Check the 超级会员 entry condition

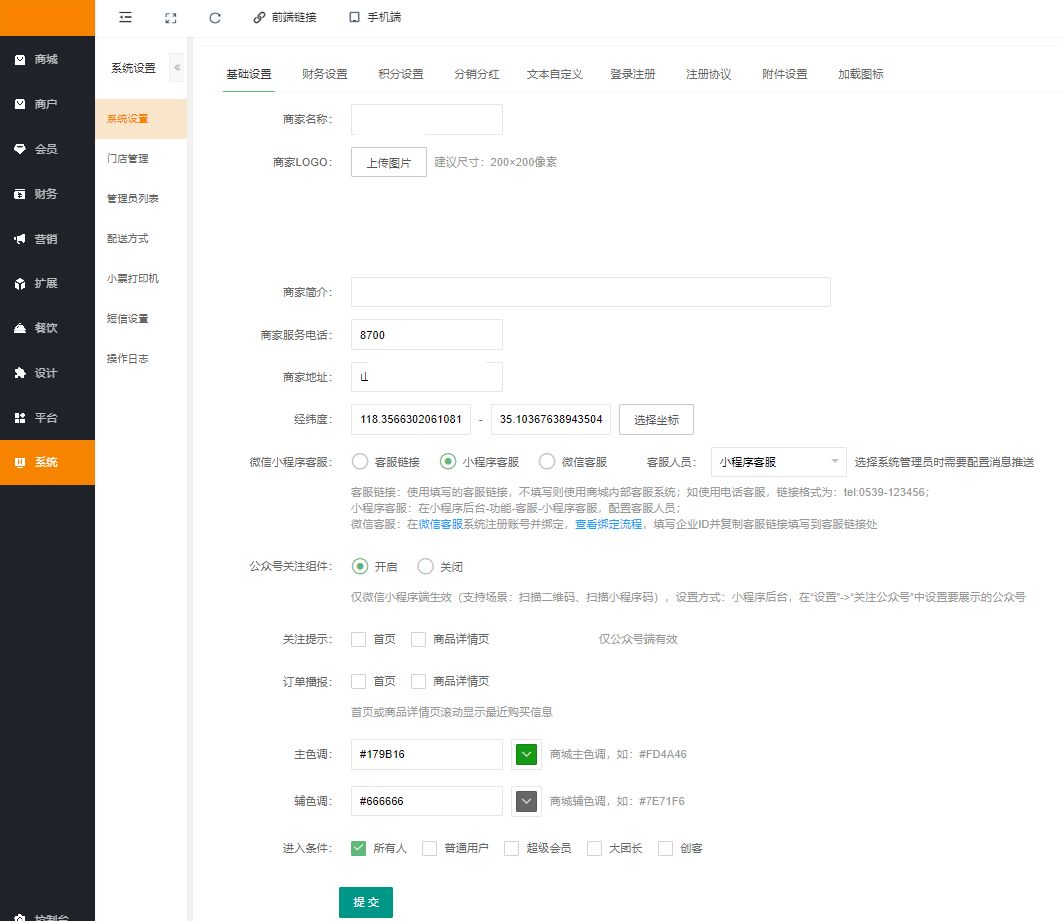tap(512, 848)
